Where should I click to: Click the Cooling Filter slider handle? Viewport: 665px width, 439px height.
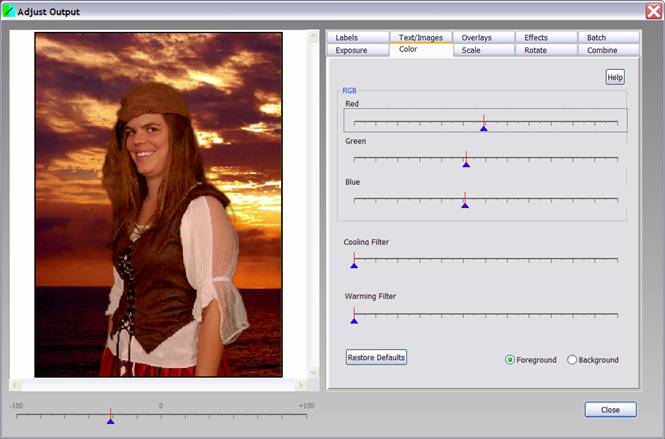point(354,266)
